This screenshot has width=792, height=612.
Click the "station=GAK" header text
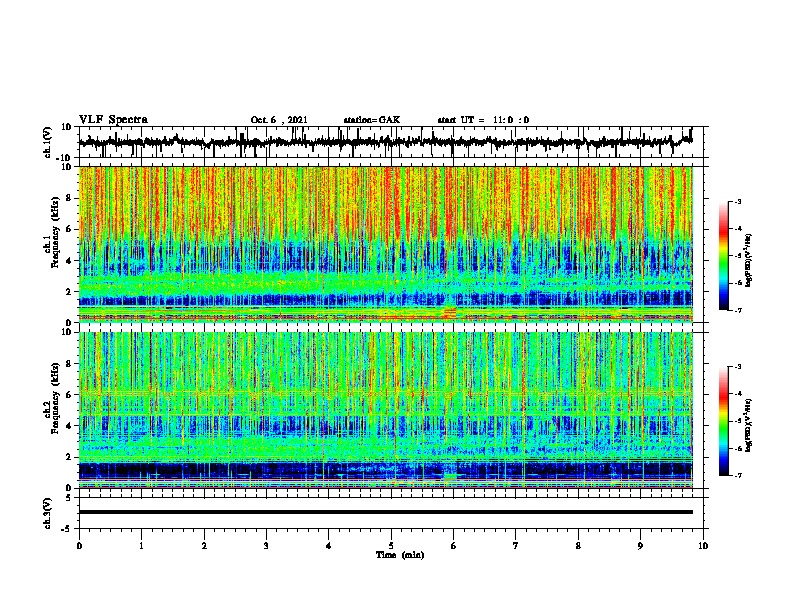pos(372,120)
